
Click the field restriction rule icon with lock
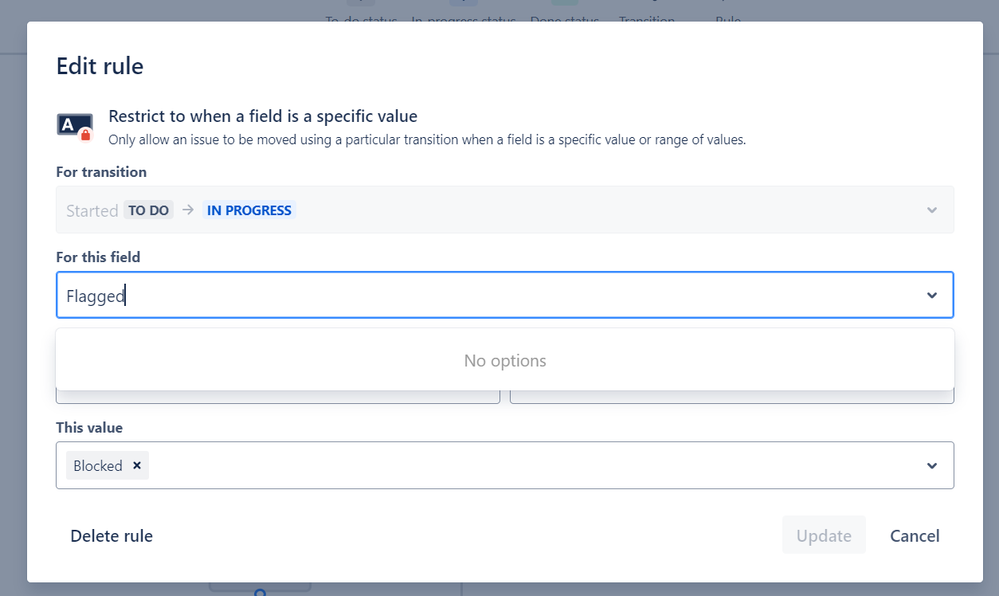point(75,126)
